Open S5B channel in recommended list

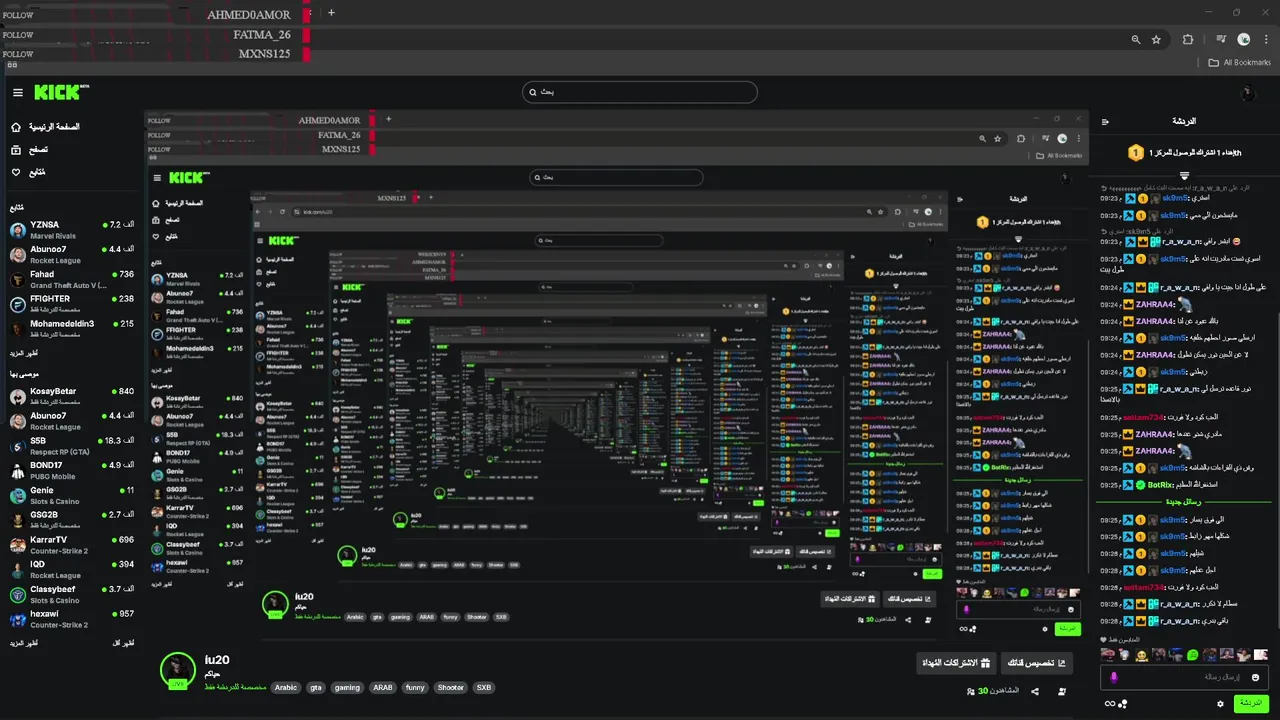(72, 446)
